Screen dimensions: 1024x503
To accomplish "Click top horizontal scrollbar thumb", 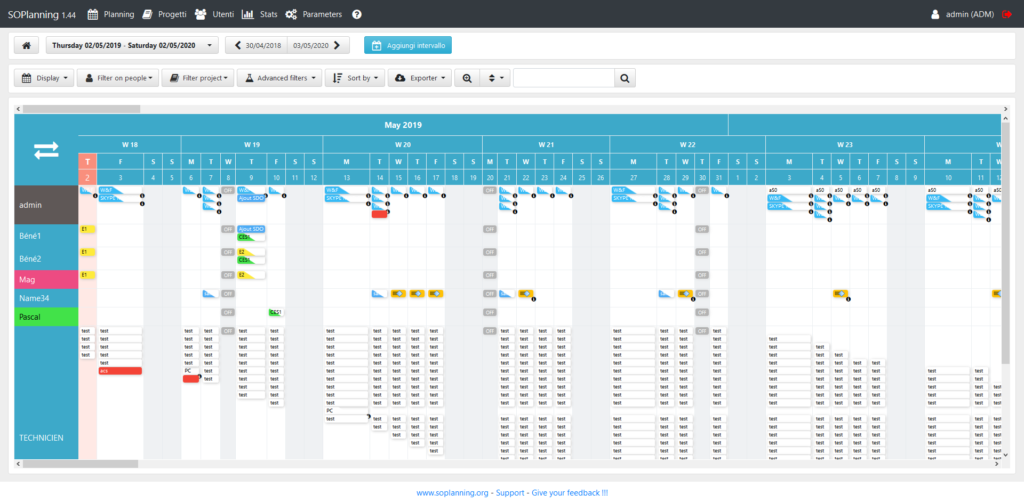I will (82, 109).
